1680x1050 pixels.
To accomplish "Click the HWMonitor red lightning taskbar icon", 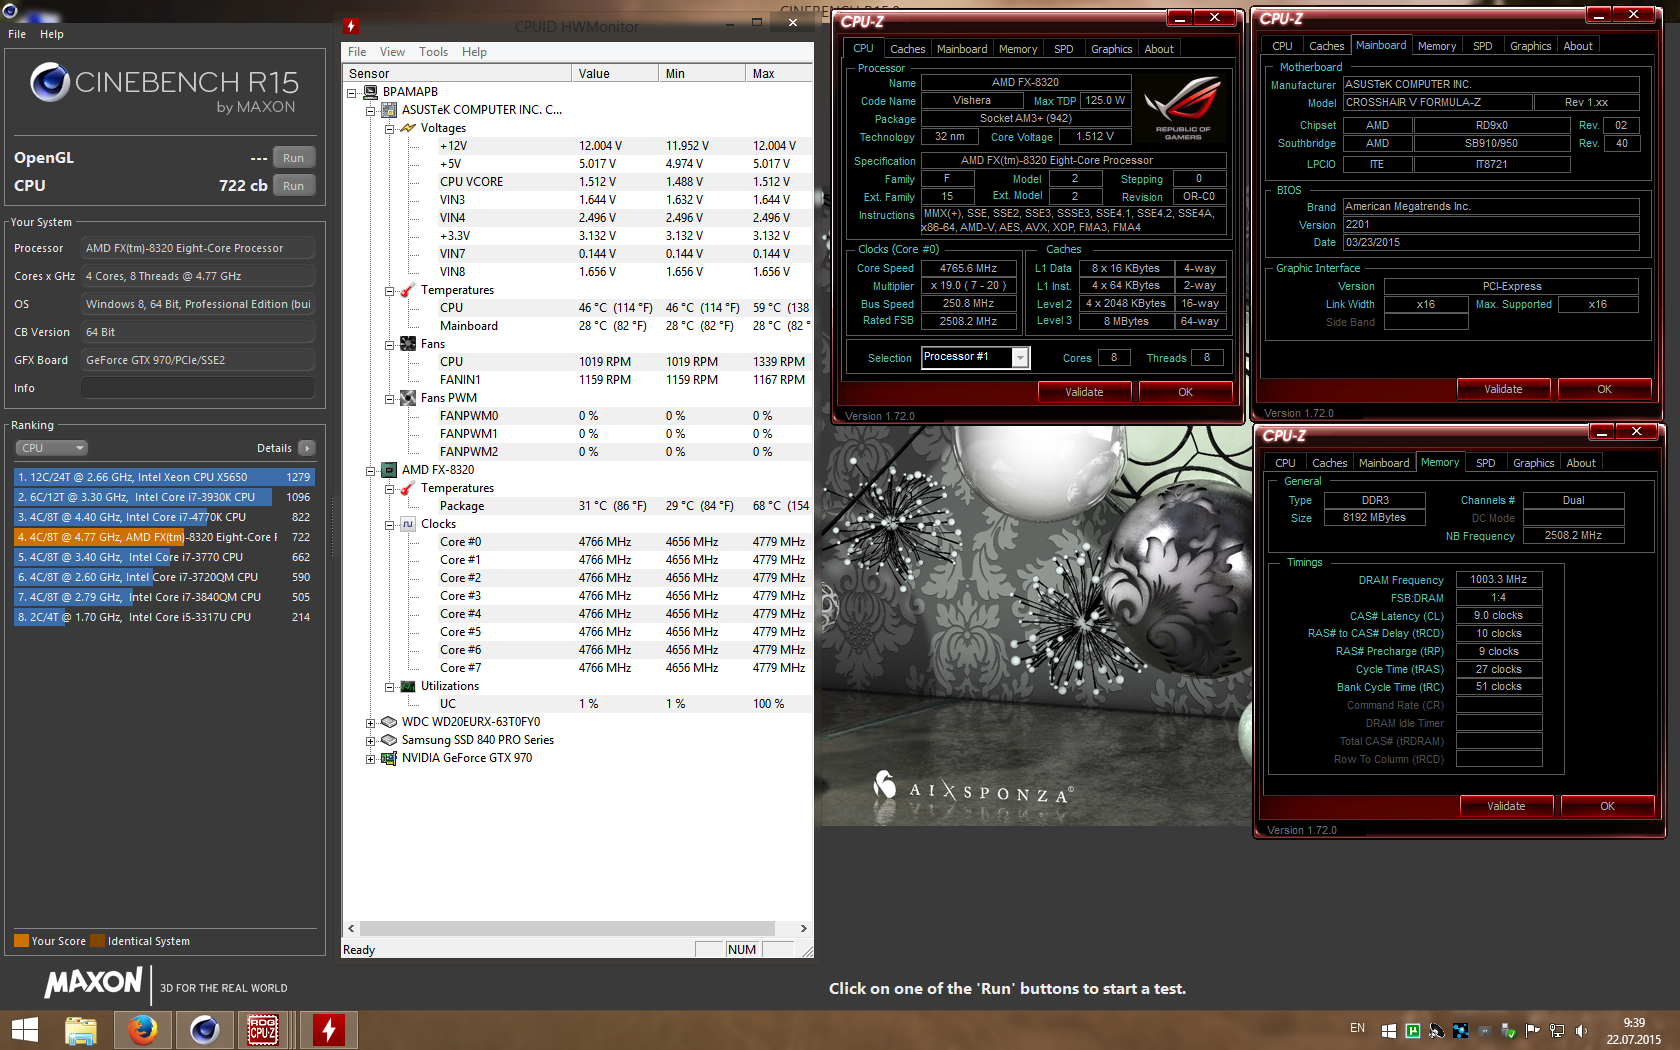I will click(328, 1030).
